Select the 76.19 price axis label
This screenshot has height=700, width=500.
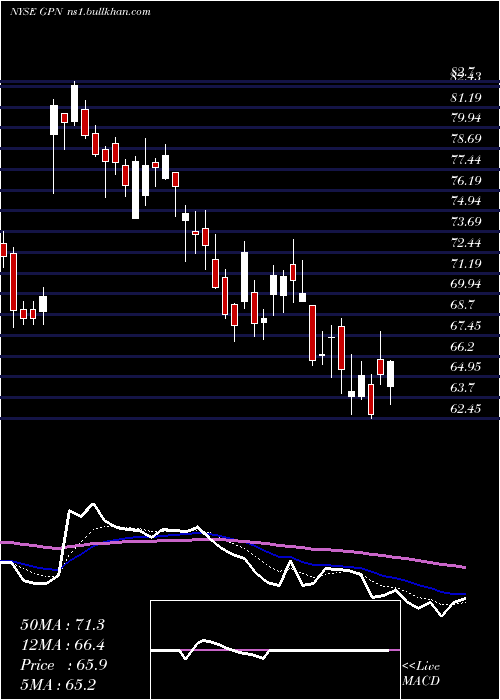tap(467, 180)
